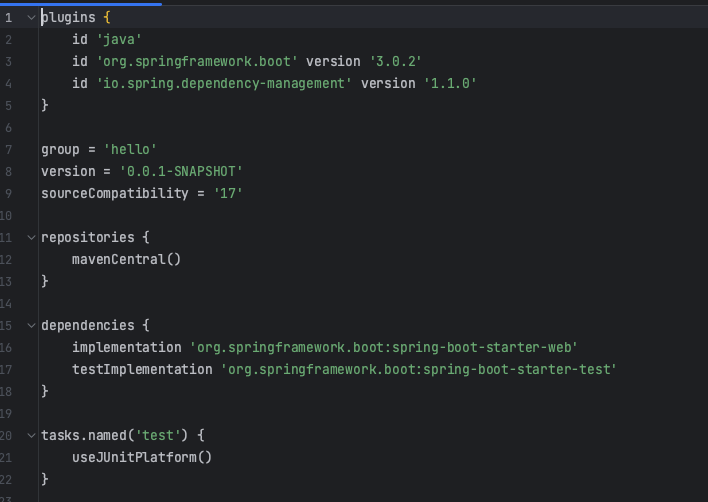Click line number 9 in the gutter
Image resolution: width=708 pixels, height=502 pixels.
coord(9,194)
